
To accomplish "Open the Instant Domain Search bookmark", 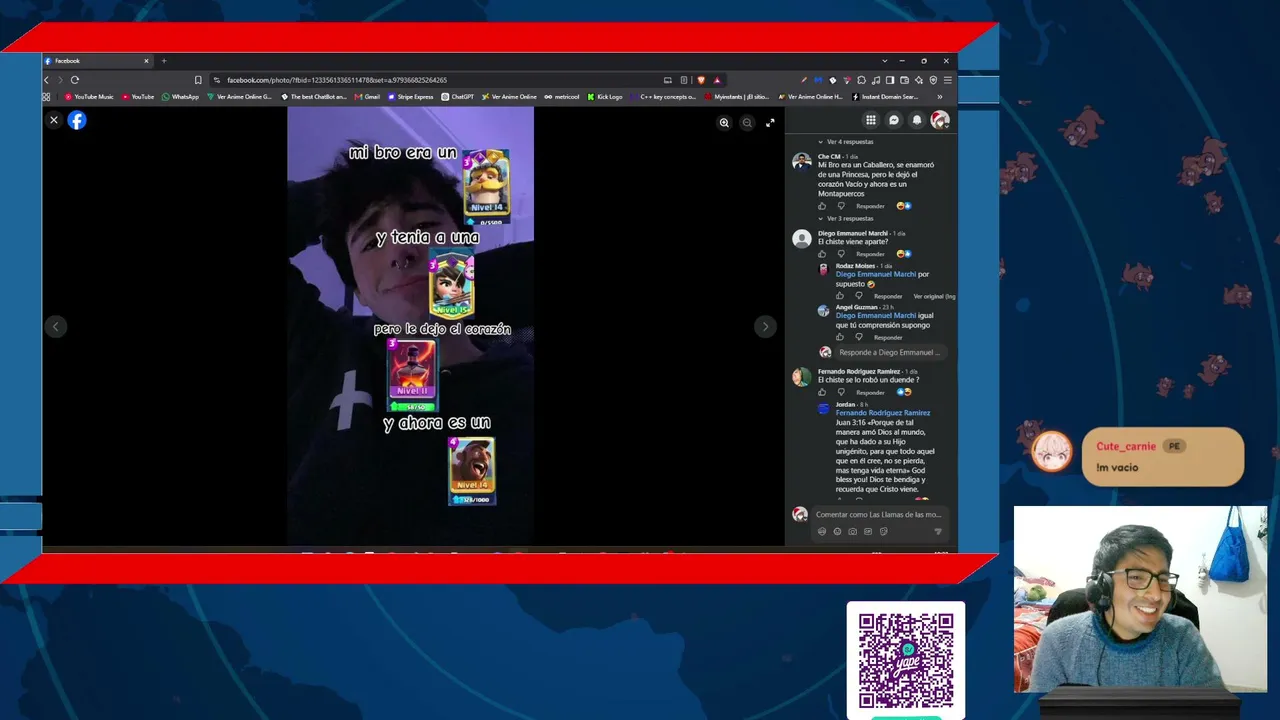I will click(x=885, y=97).
